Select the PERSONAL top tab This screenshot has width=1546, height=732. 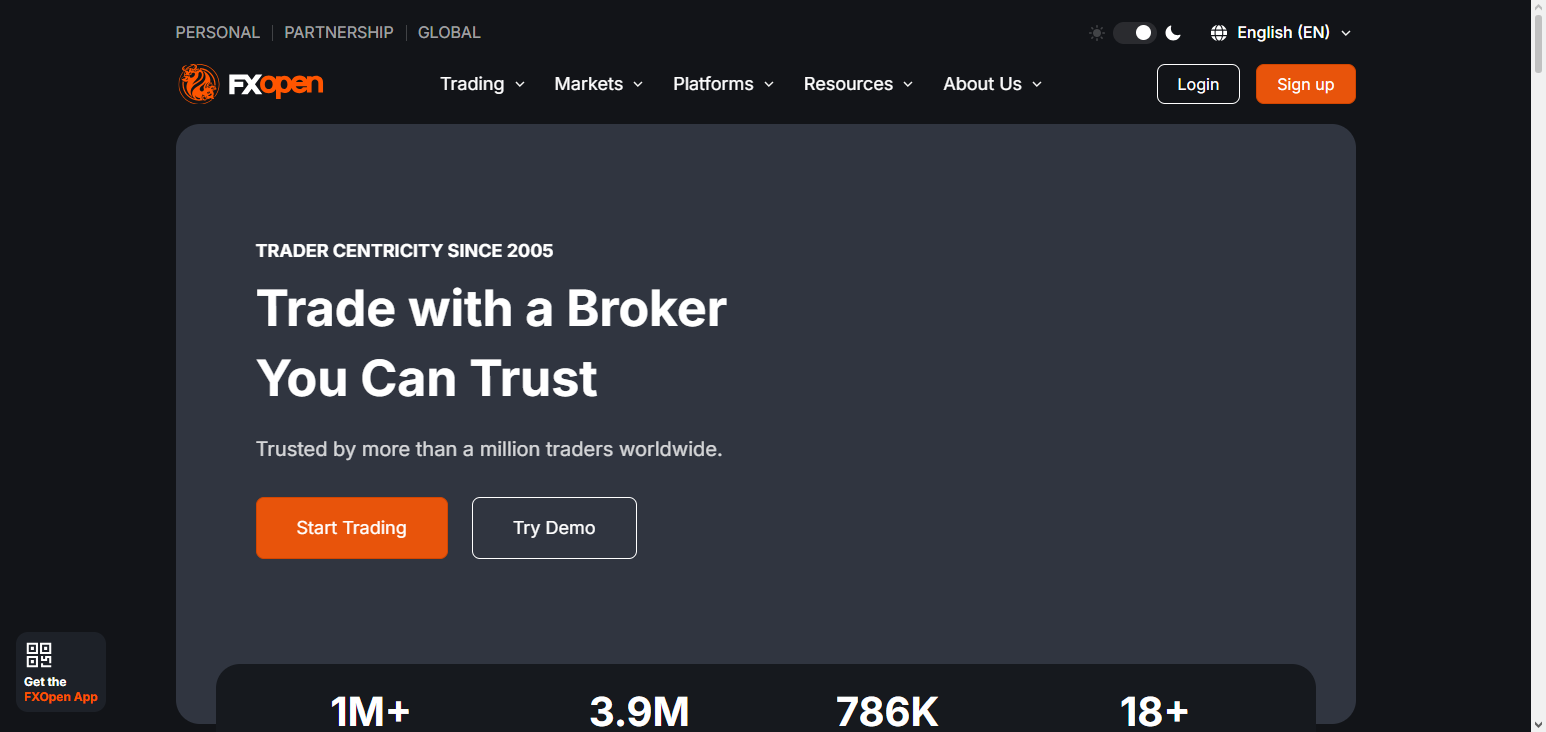pos(218,33)
